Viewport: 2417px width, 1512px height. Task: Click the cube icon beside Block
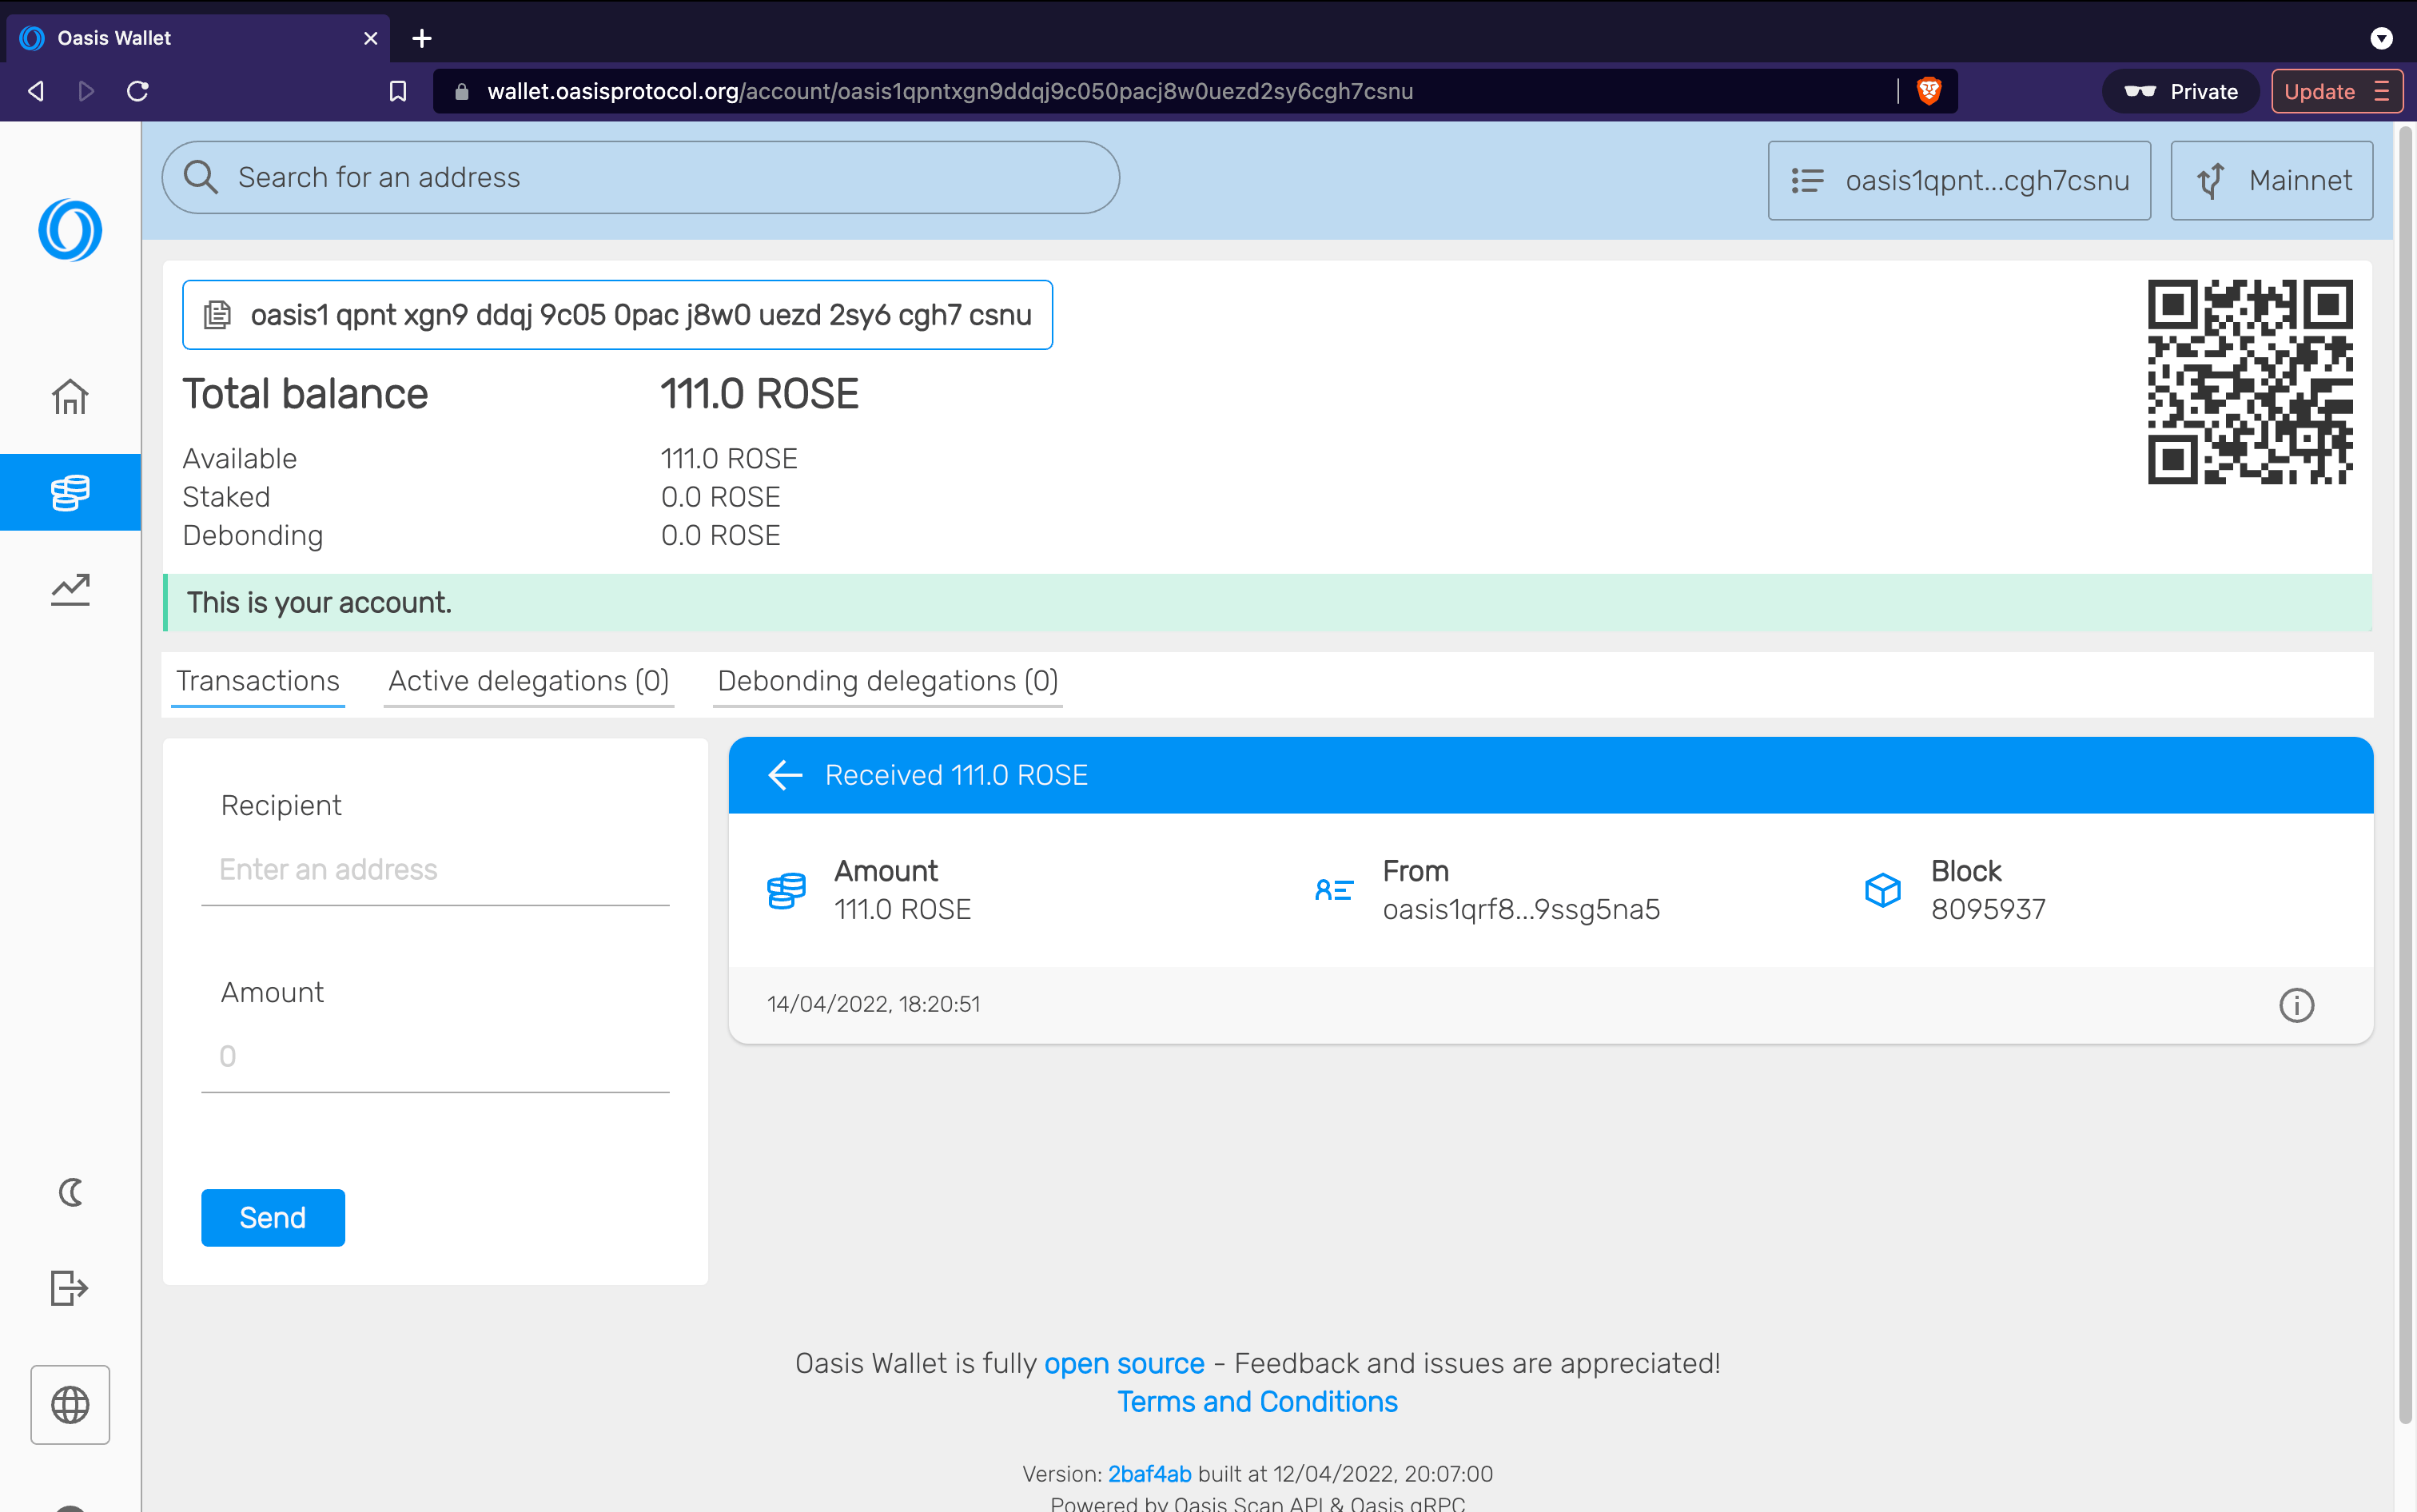point(1883,890)
